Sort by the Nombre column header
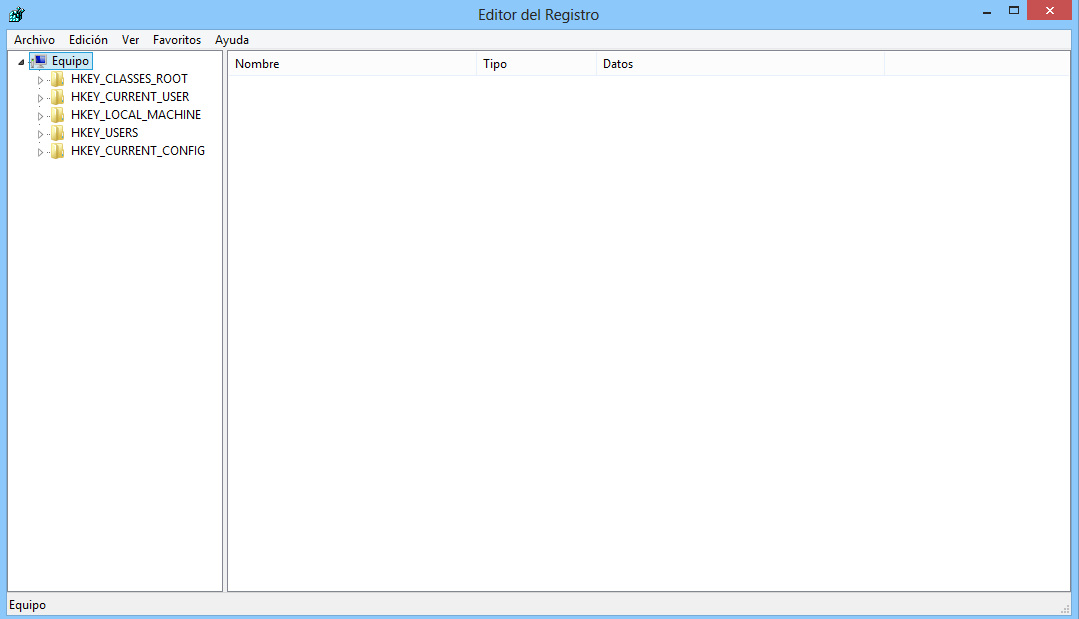Image resolution: width=1079 pixels, height=619 pixels. pyautogui.click(x=352, y=64)
